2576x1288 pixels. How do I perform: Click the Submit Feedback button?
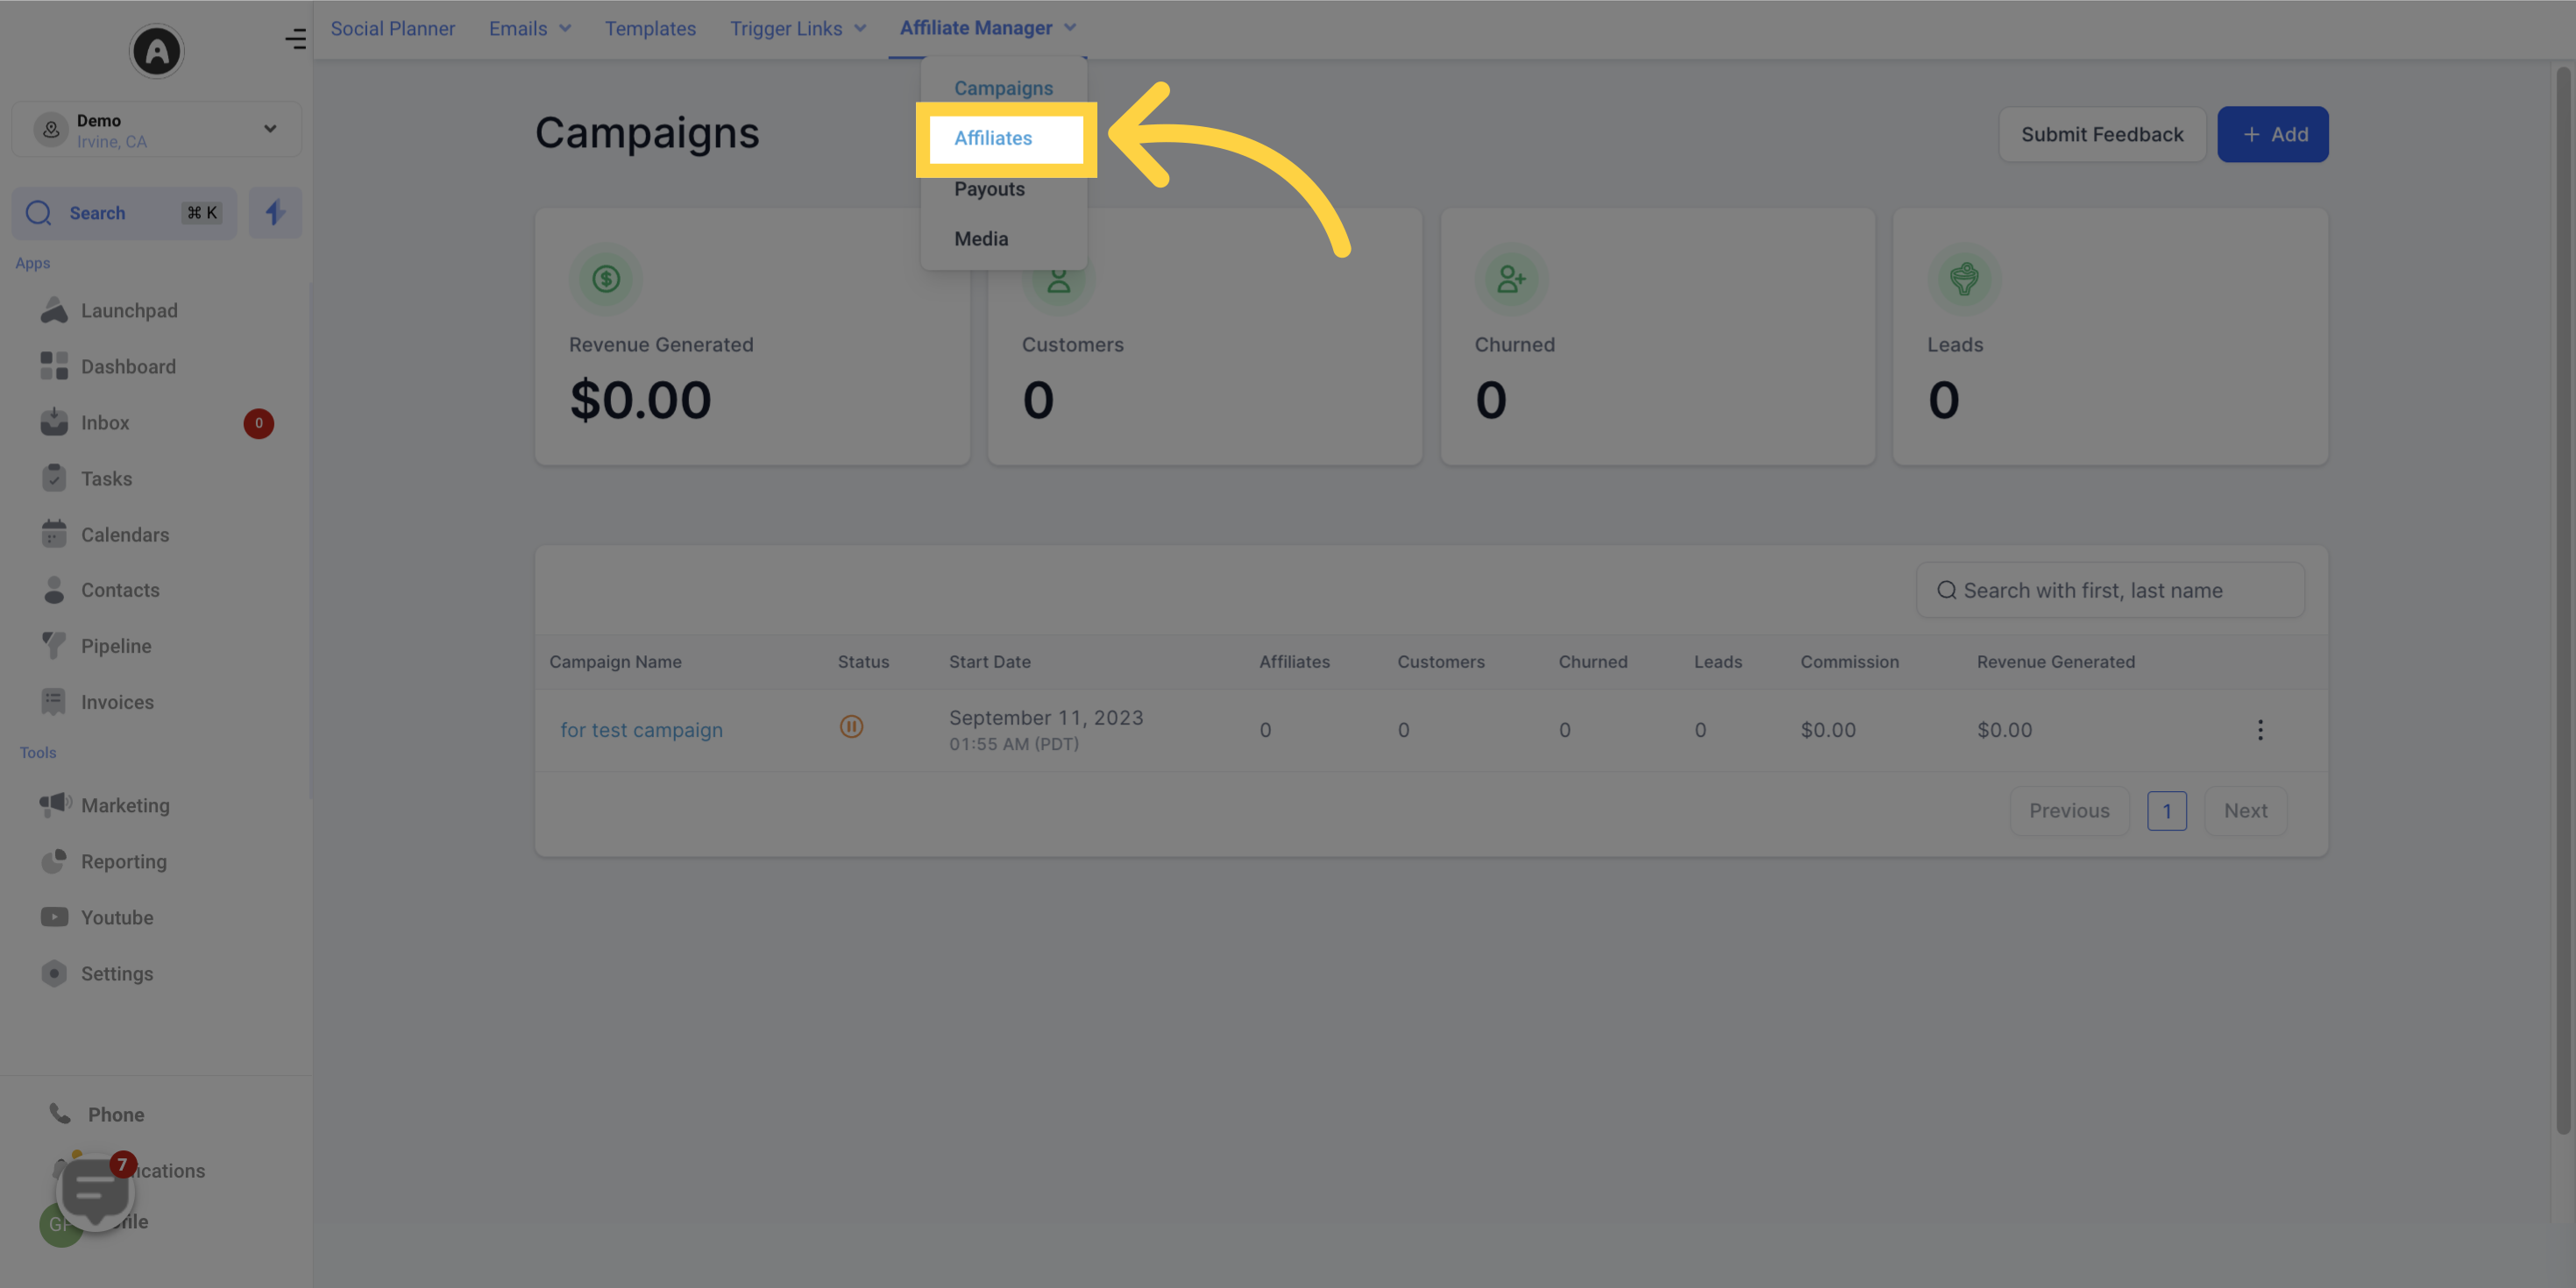click(x=2102, y=134)
